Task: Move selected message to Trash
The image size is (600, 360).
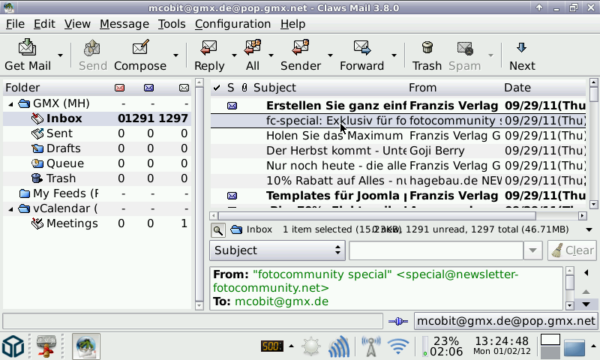Action: (427, 55)
